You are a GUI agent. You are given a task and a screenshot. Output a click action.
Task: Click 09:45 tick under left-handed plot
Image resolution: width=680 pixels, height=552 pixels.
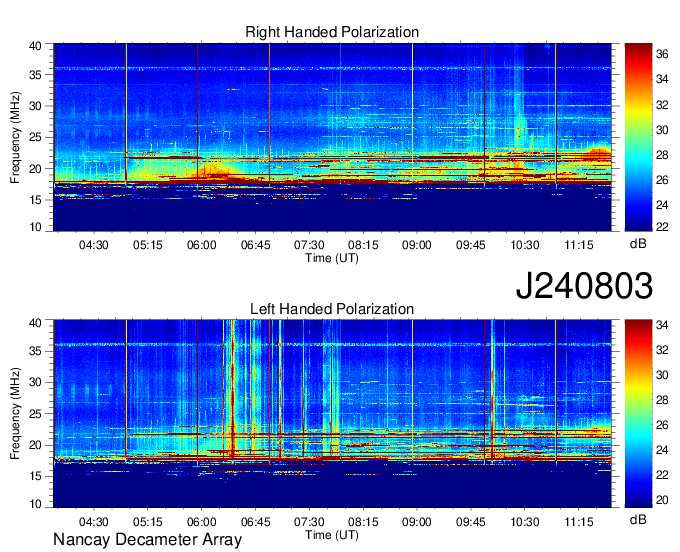pos(471,521)
